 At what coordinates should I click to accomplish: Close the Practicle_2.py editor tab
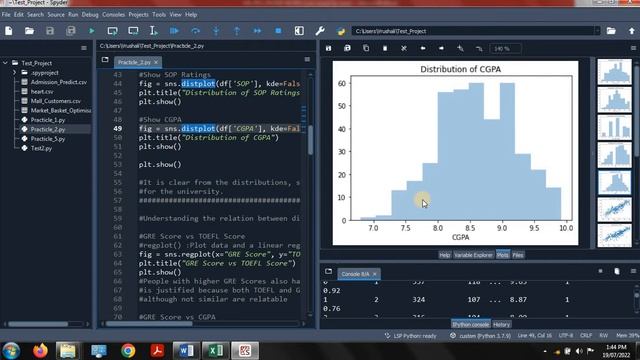point(156,62)
